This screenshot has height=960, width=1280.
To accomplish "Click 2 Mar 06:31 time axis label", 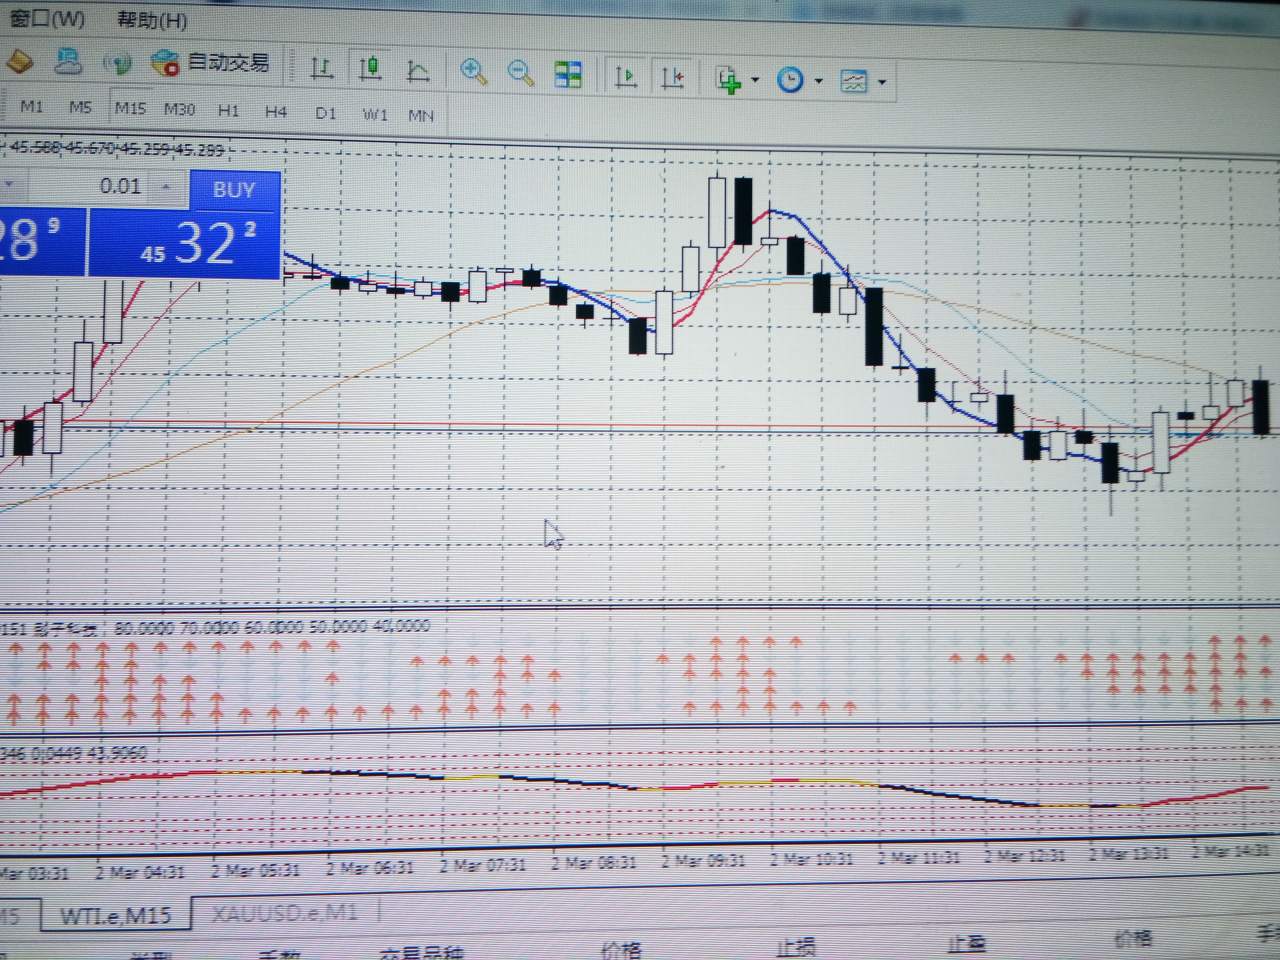I will (369, 867).
